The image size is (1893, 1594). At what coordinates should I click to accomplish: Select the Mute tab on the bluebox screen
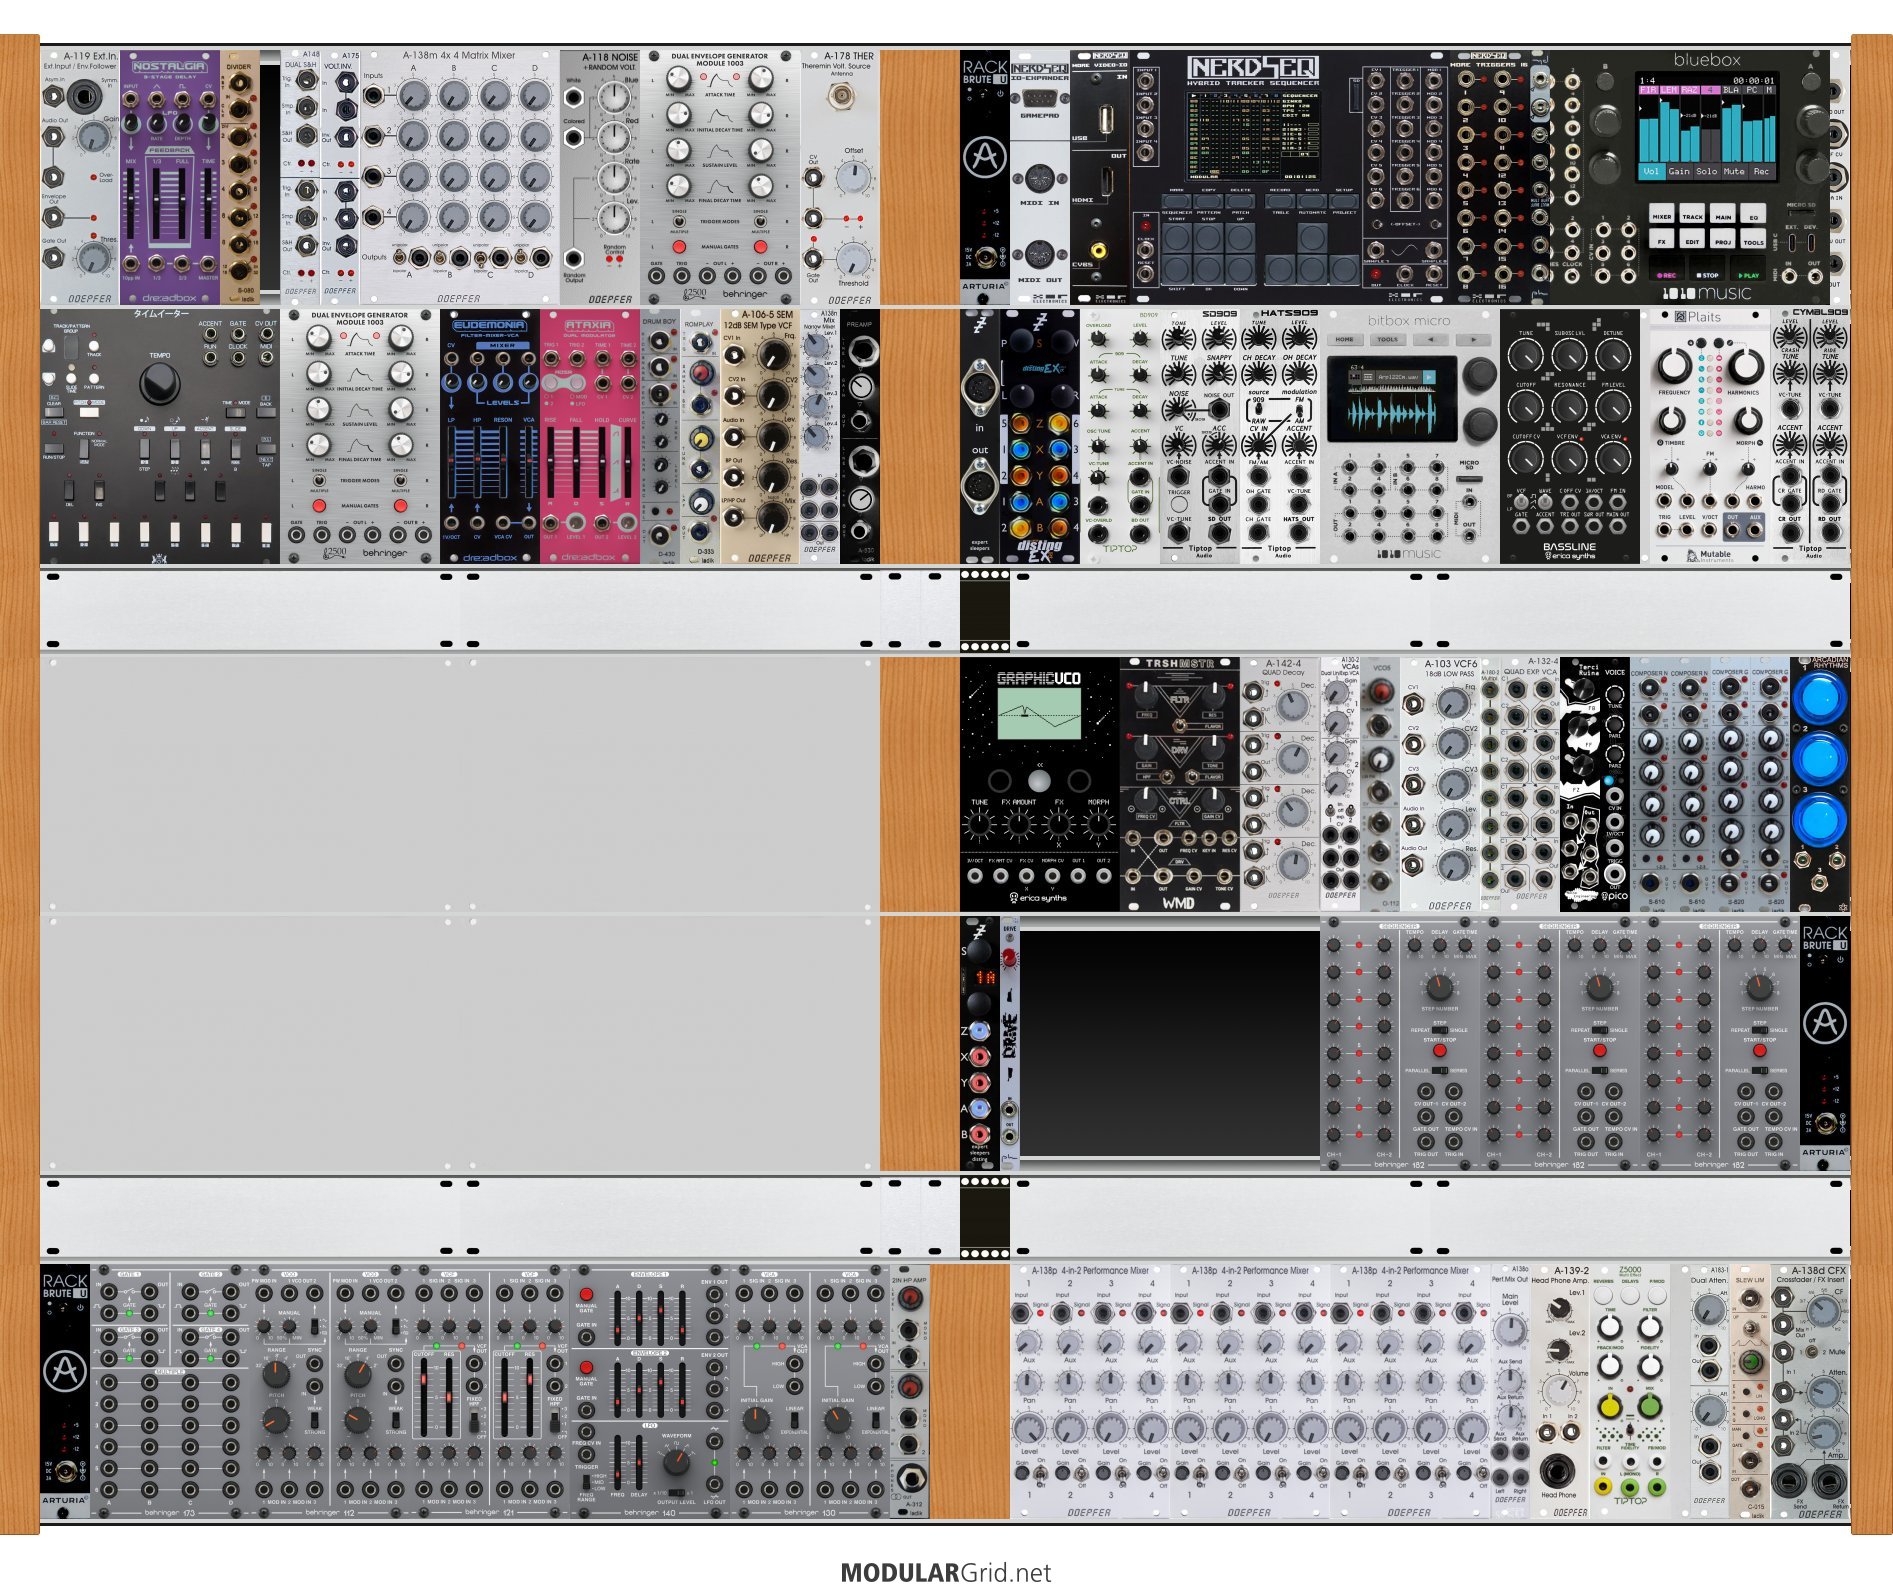pyautogui.click(x=1734, y=171)
